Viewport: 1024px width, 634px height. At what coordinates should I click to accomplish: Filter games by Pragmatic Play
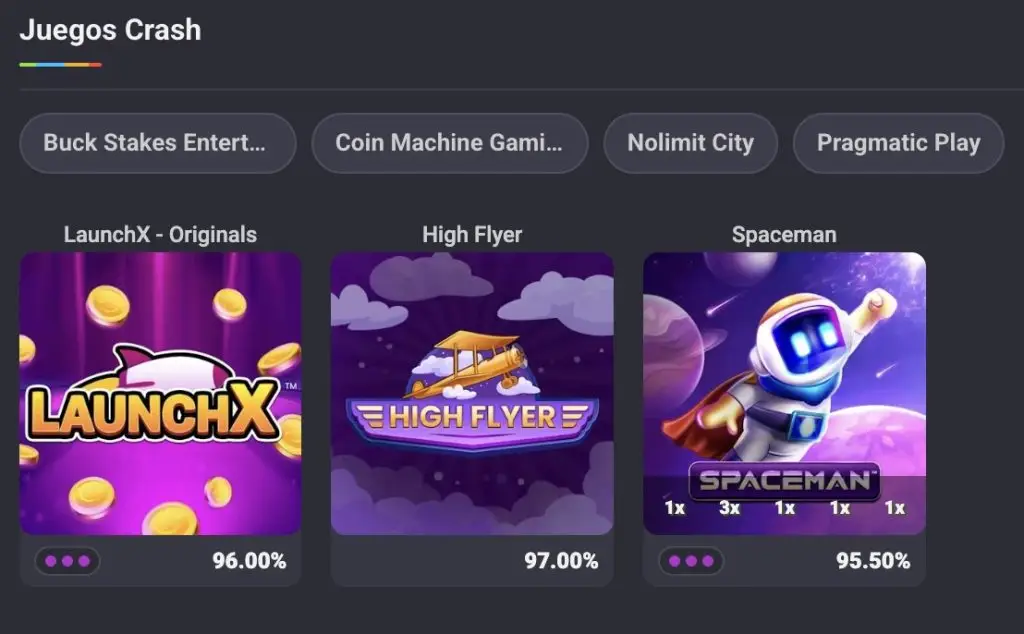(x=897, y=143)
